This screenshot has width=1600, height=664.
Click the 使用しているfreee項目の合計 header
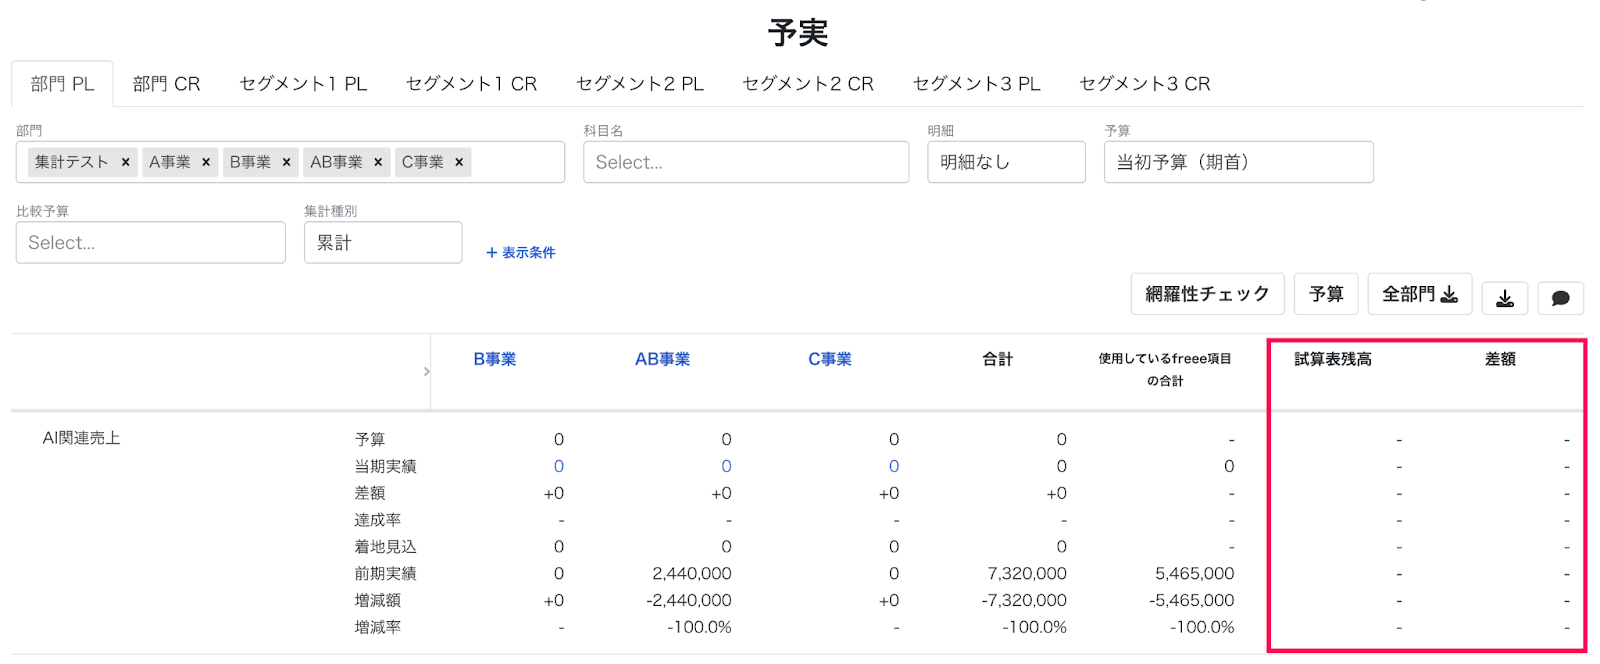click(1165, 369)
